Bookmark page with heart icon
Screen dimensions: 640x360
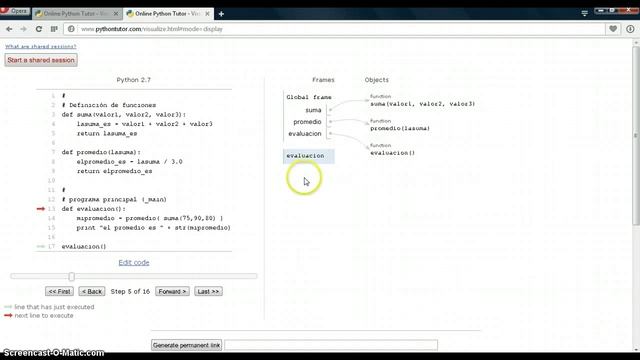(613, 29)
